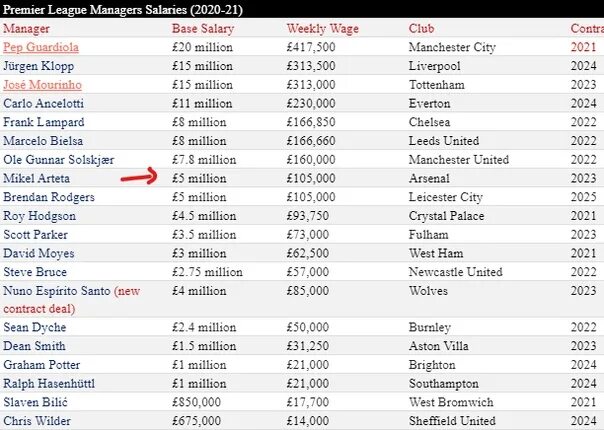Screen dimensions: 604x430
Task: Select Carlo Ancelotti's name
Action: (43, 103)
